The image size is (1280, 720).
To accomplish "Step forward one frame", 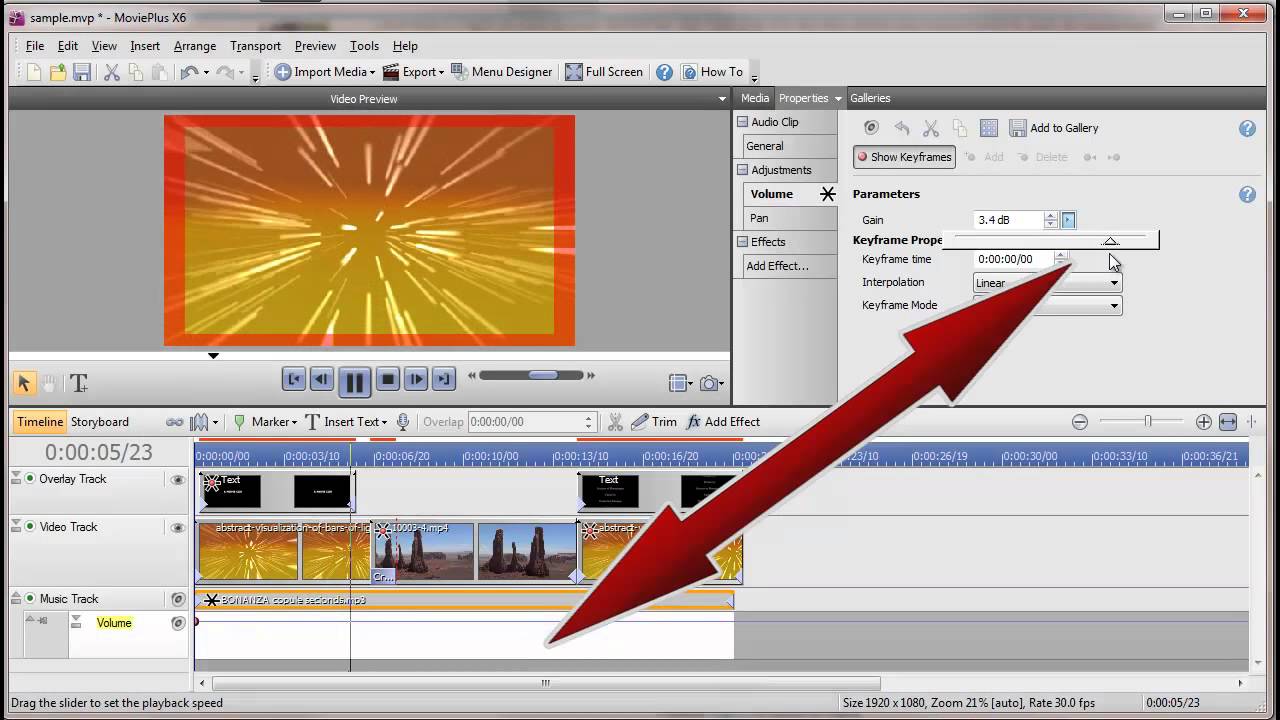I will click(x=416, y=379).
